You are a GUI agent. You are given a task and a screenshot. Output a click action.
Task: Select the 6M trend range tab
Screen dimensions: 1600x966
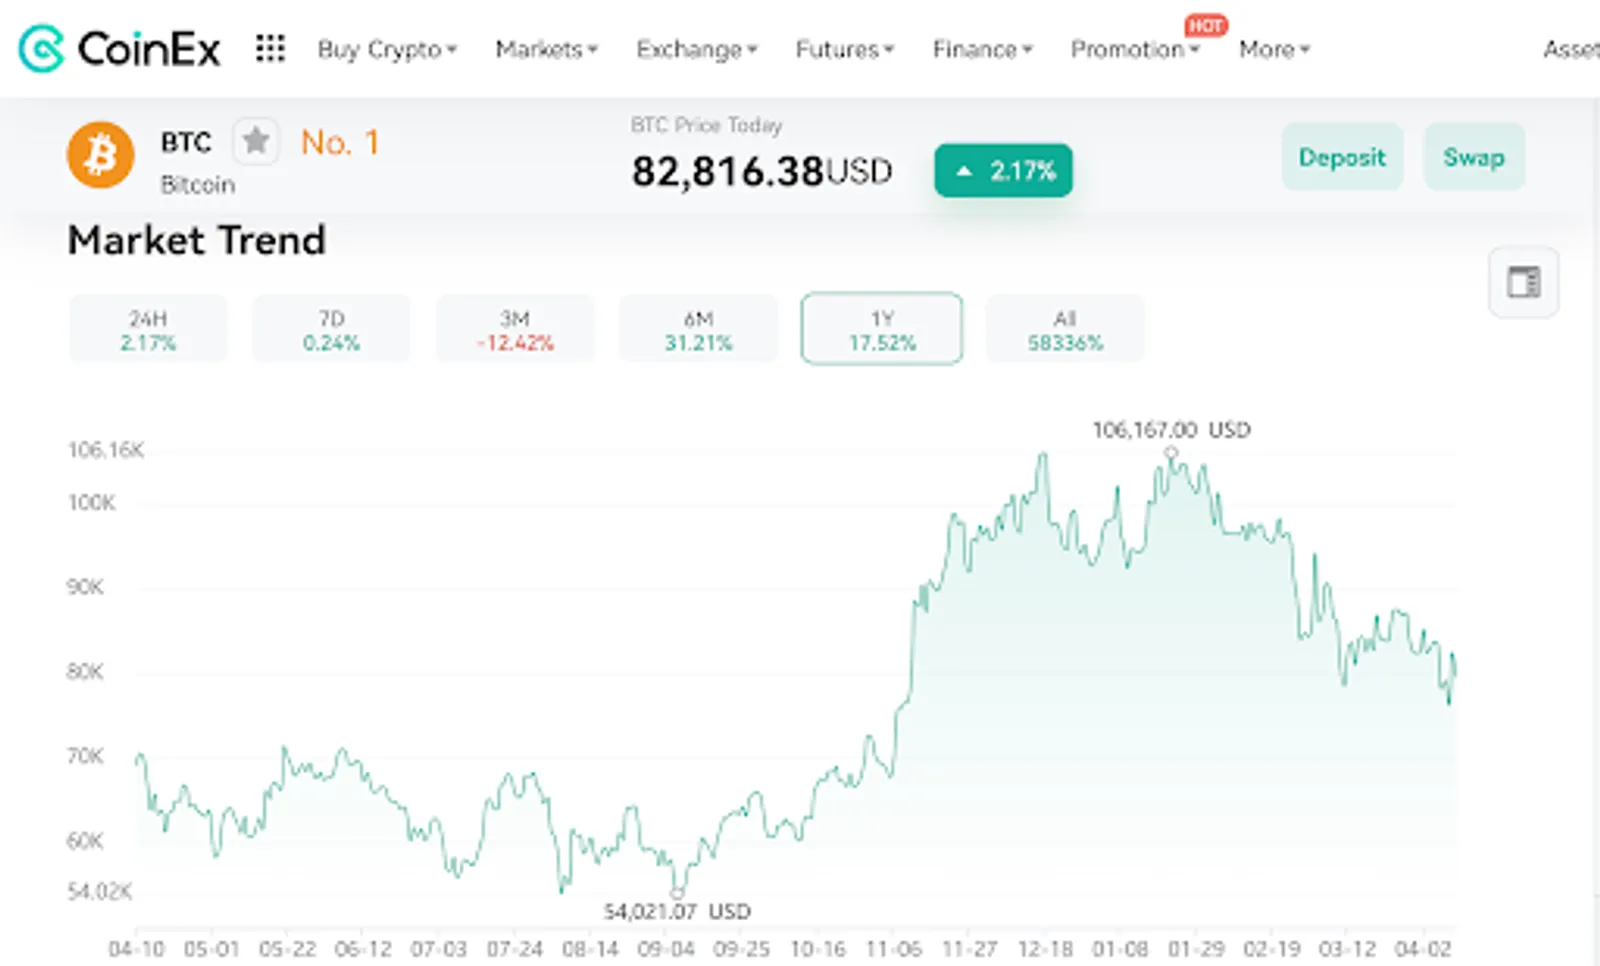coord(698,329)
